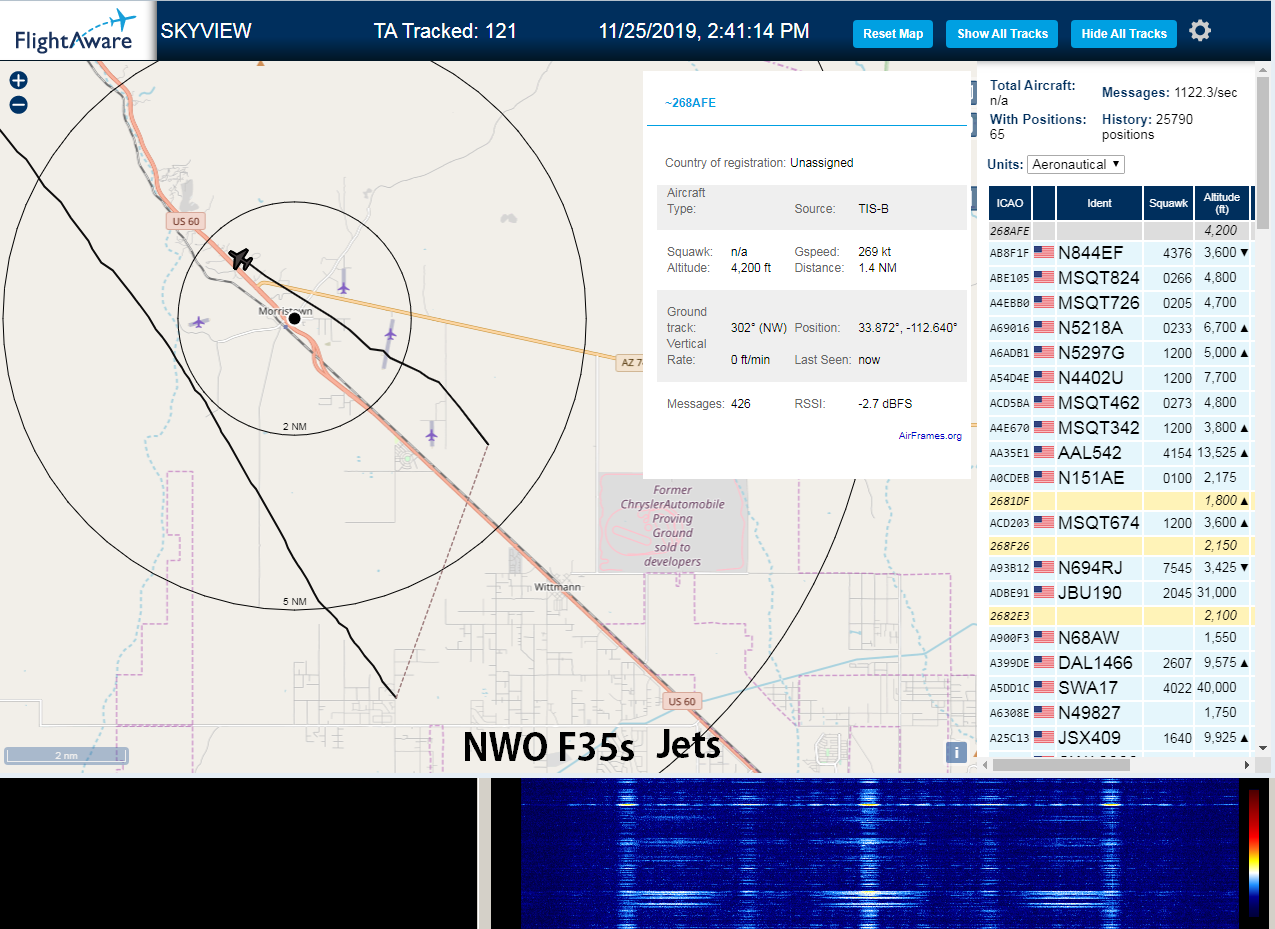Click the sidebar scrollbar up arrow
Image resolution: width=1275 pixels, height=929 pixels.
(1263, 69)
